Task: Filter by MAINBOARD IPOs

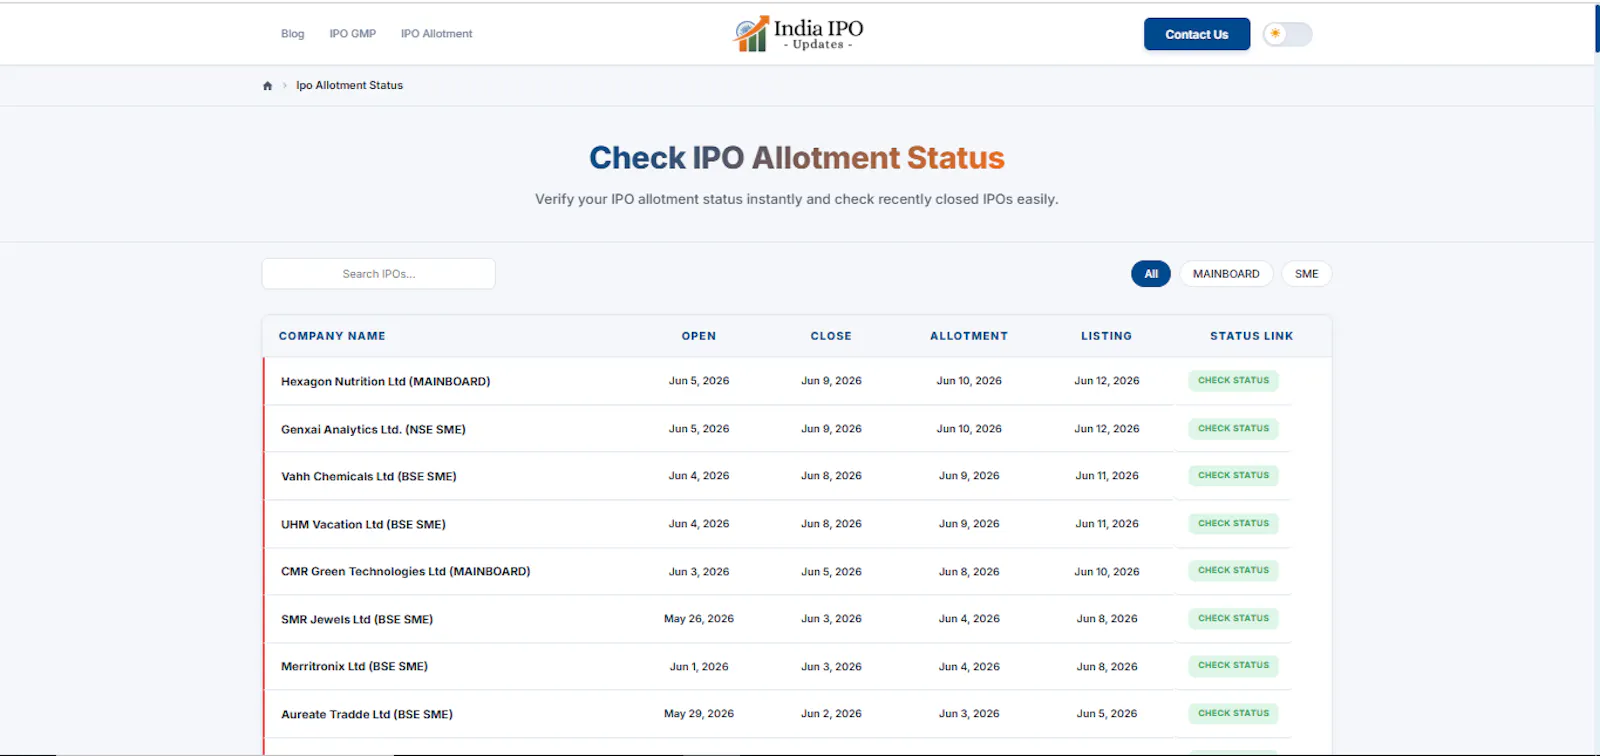Action: click(1226, 274)
